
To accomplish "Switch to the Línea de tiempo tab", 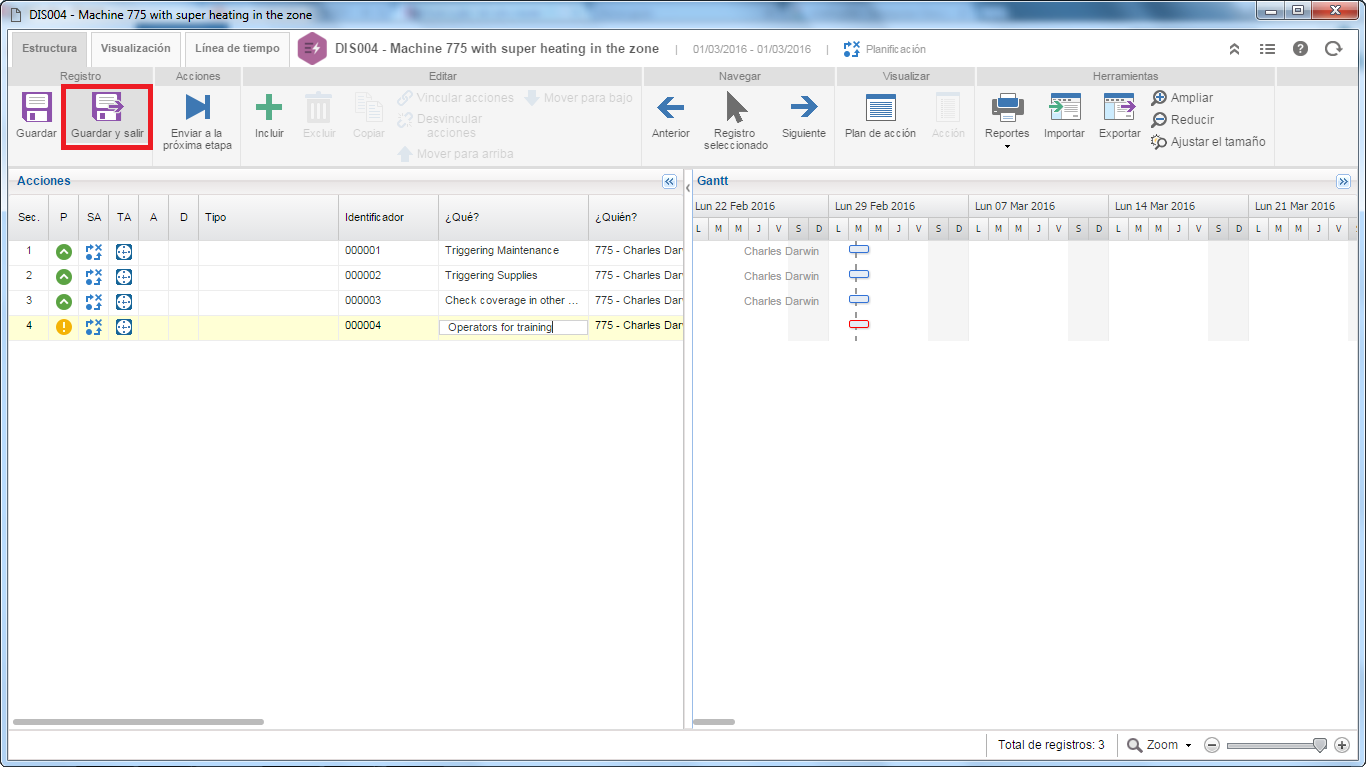I will [x=237, y=48].
